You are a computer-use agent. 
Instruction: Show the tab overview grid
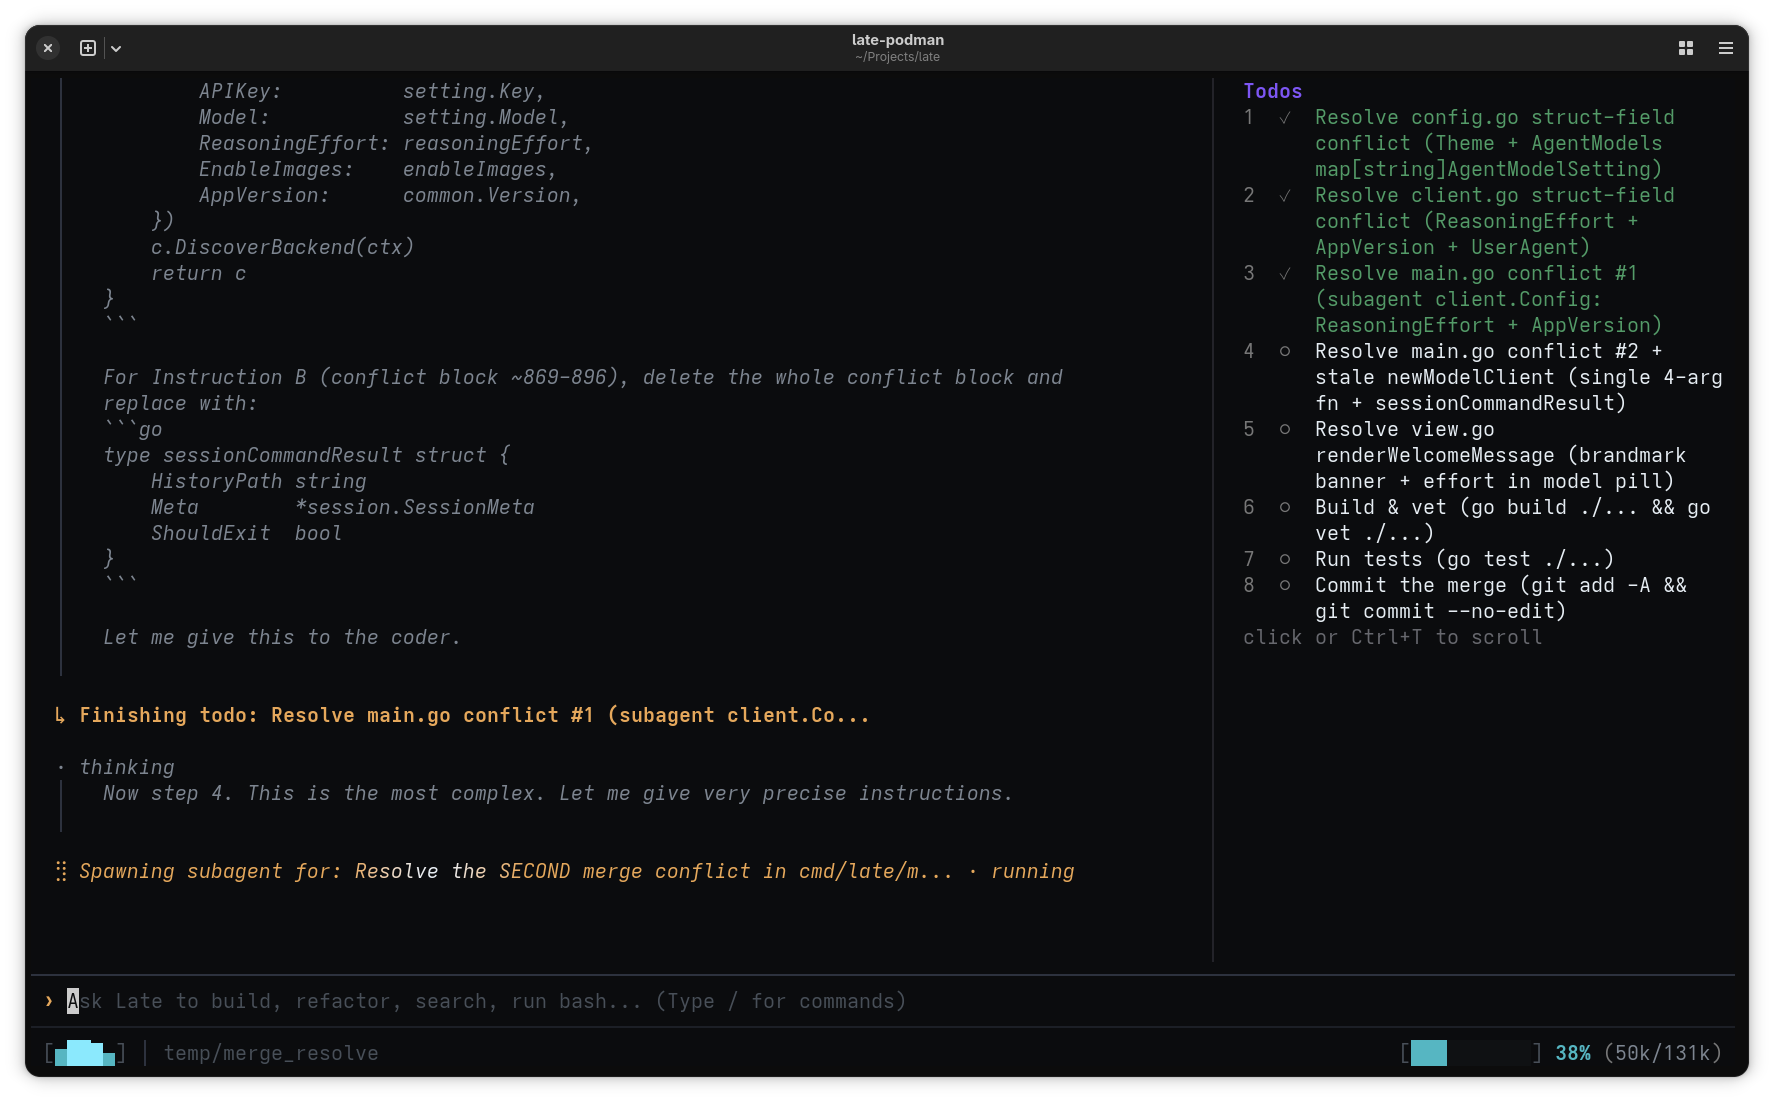point(1686,48)
